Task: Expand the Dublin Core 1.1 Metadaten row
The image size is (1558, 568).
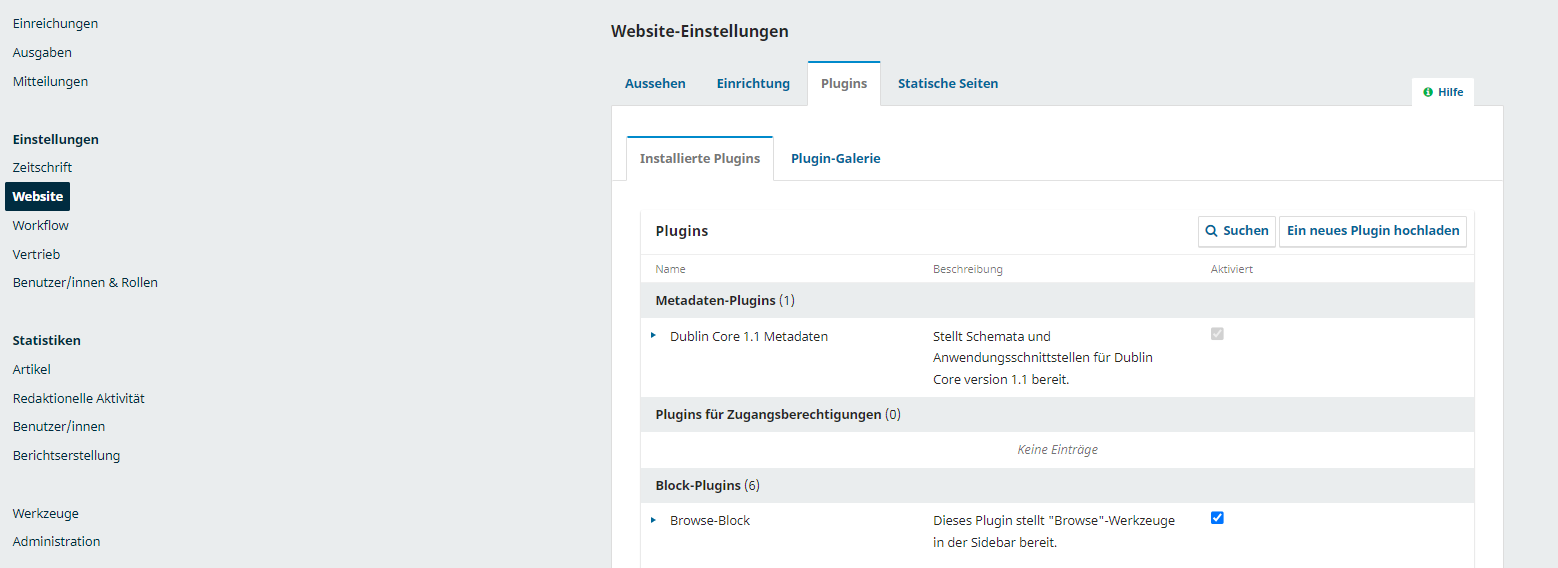Action: coord(654,336)
